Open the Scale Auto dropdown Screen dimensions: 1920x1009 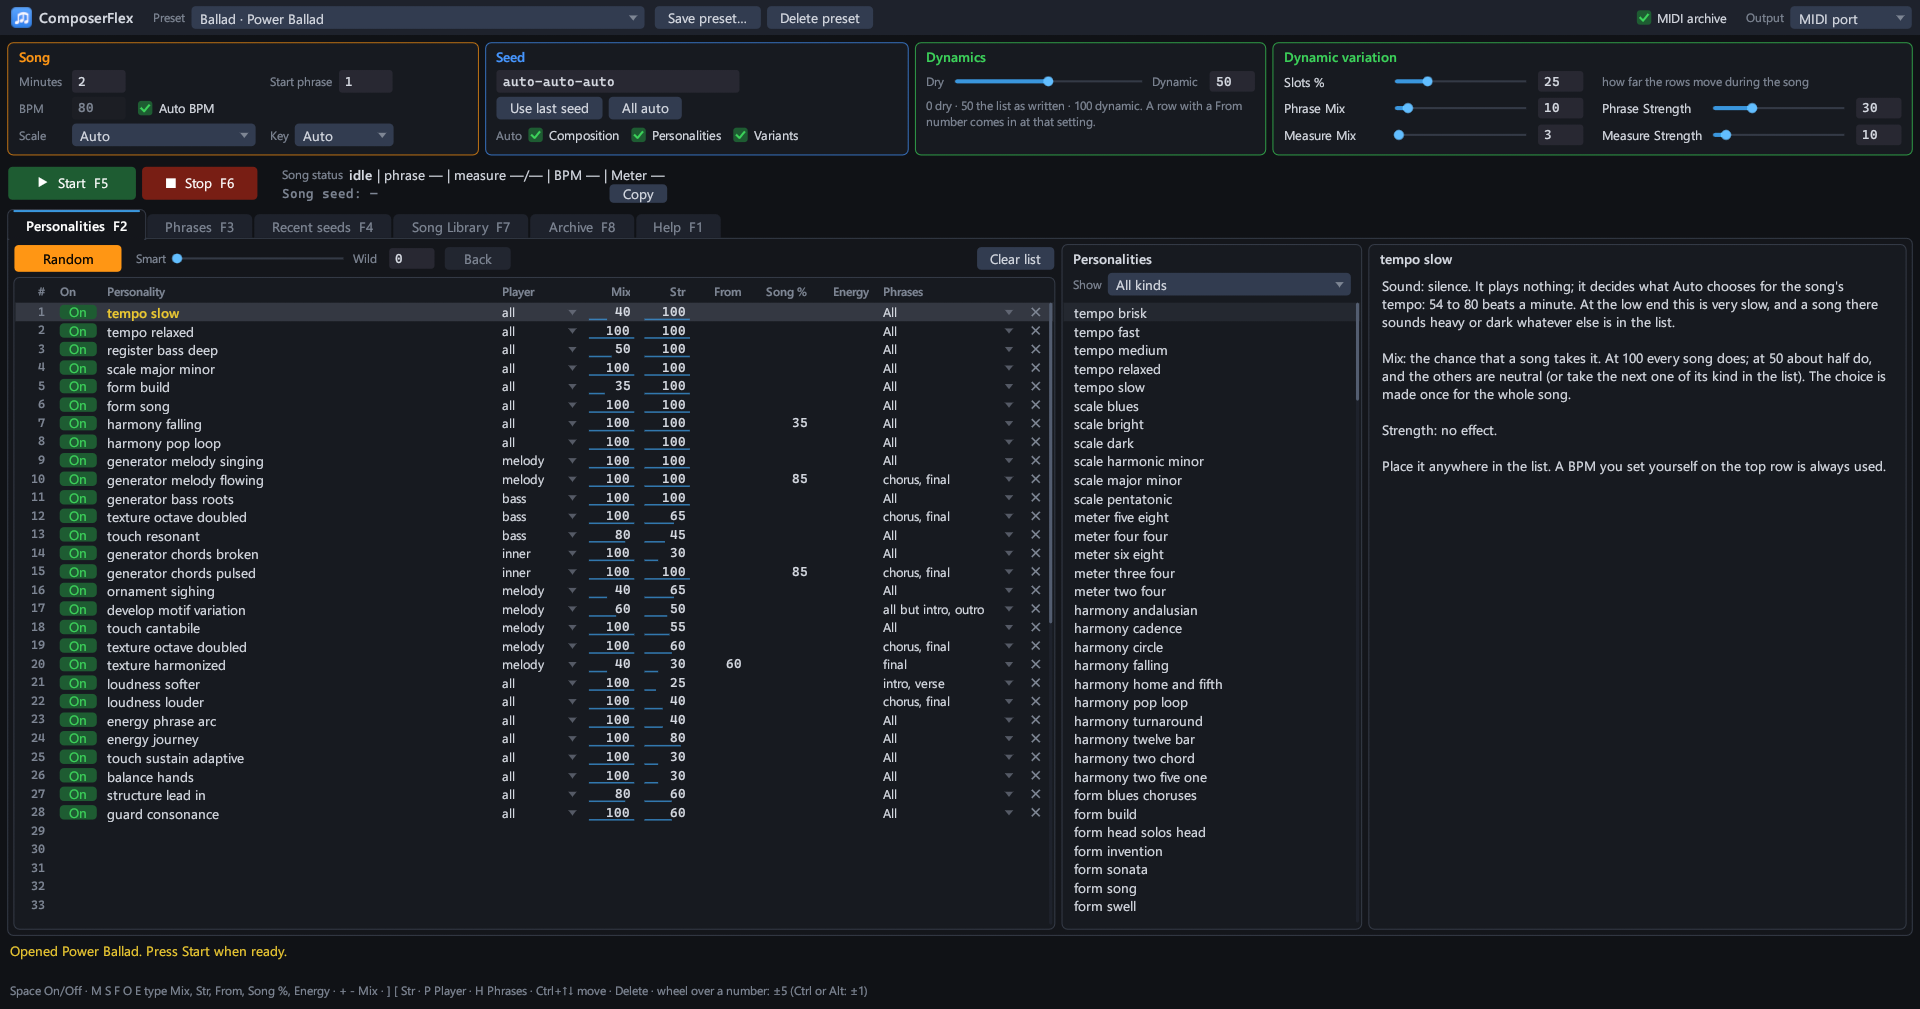pos(163,135)
